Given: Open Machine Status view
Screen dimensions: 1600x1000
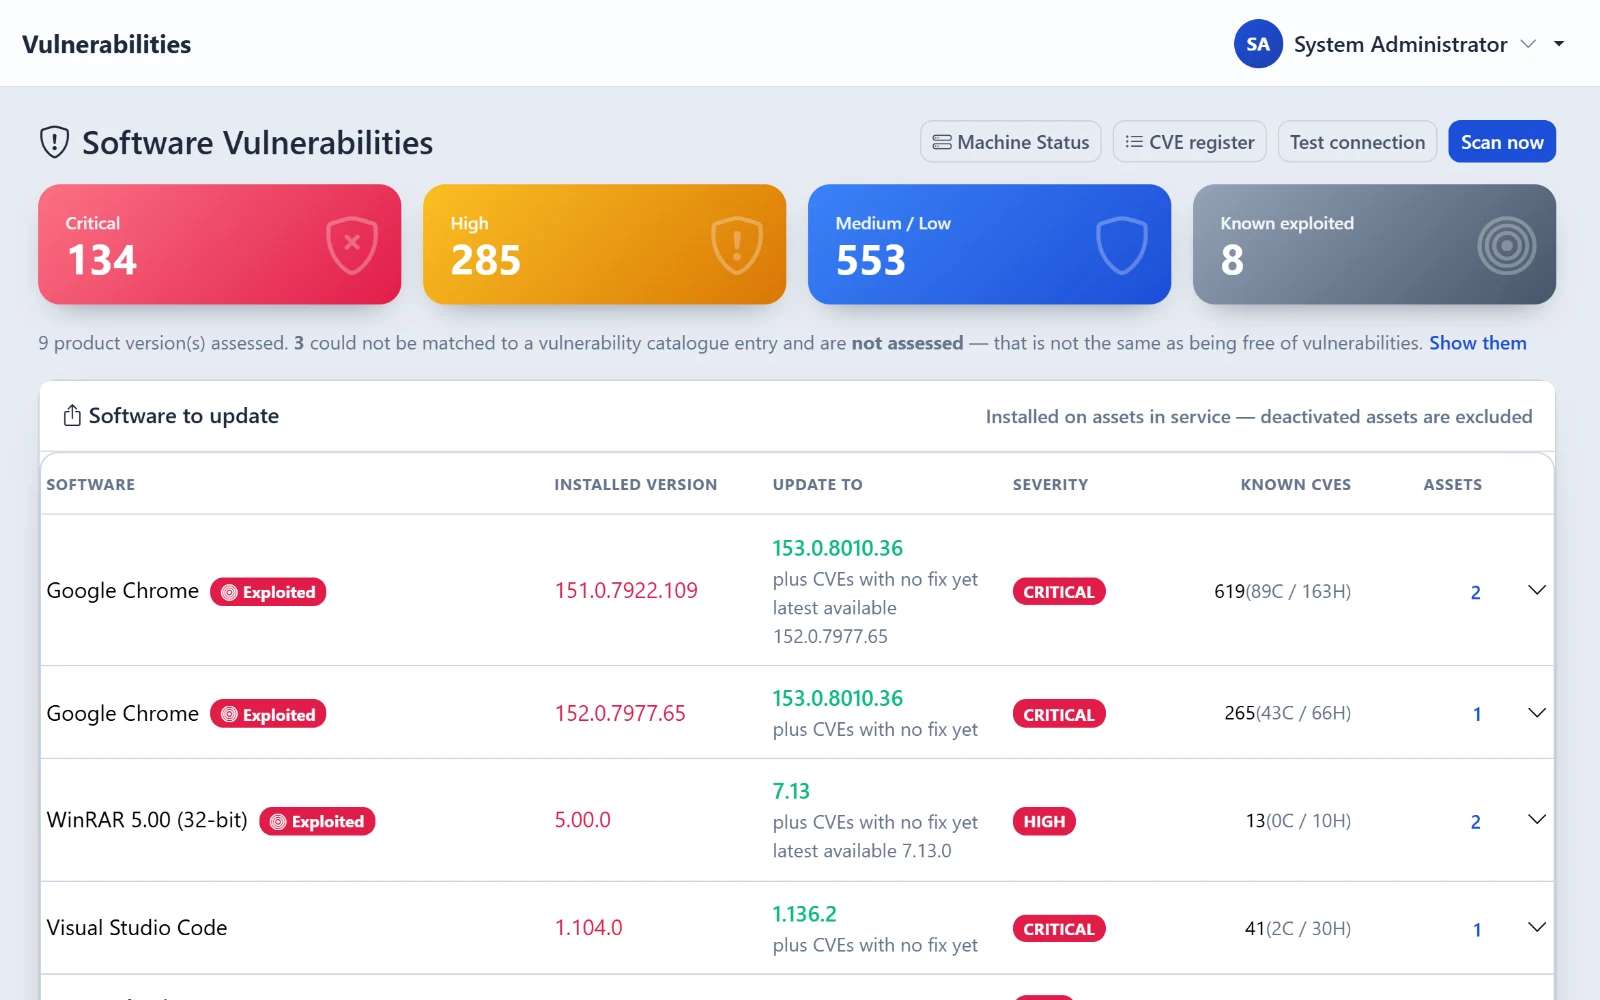Looking at the screenshot, I should pos(1011,142).
